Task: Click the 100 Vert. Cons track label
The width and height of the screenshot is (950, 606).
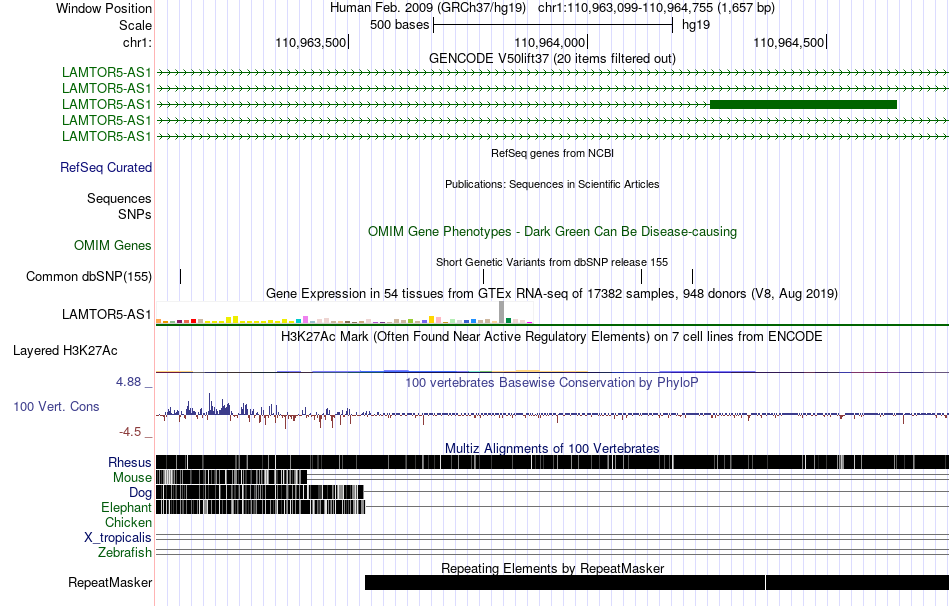Action: (56, 407)
